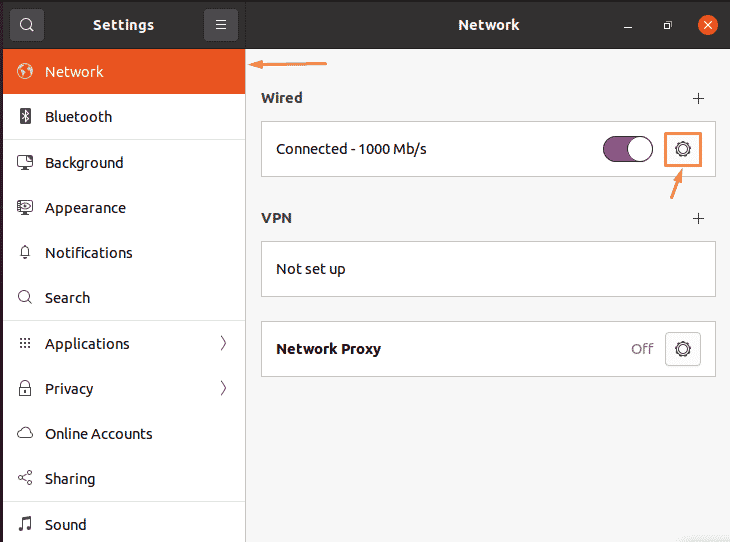Open the Settings hamburger menu
The image size is (730, 542).
point(221,25)
